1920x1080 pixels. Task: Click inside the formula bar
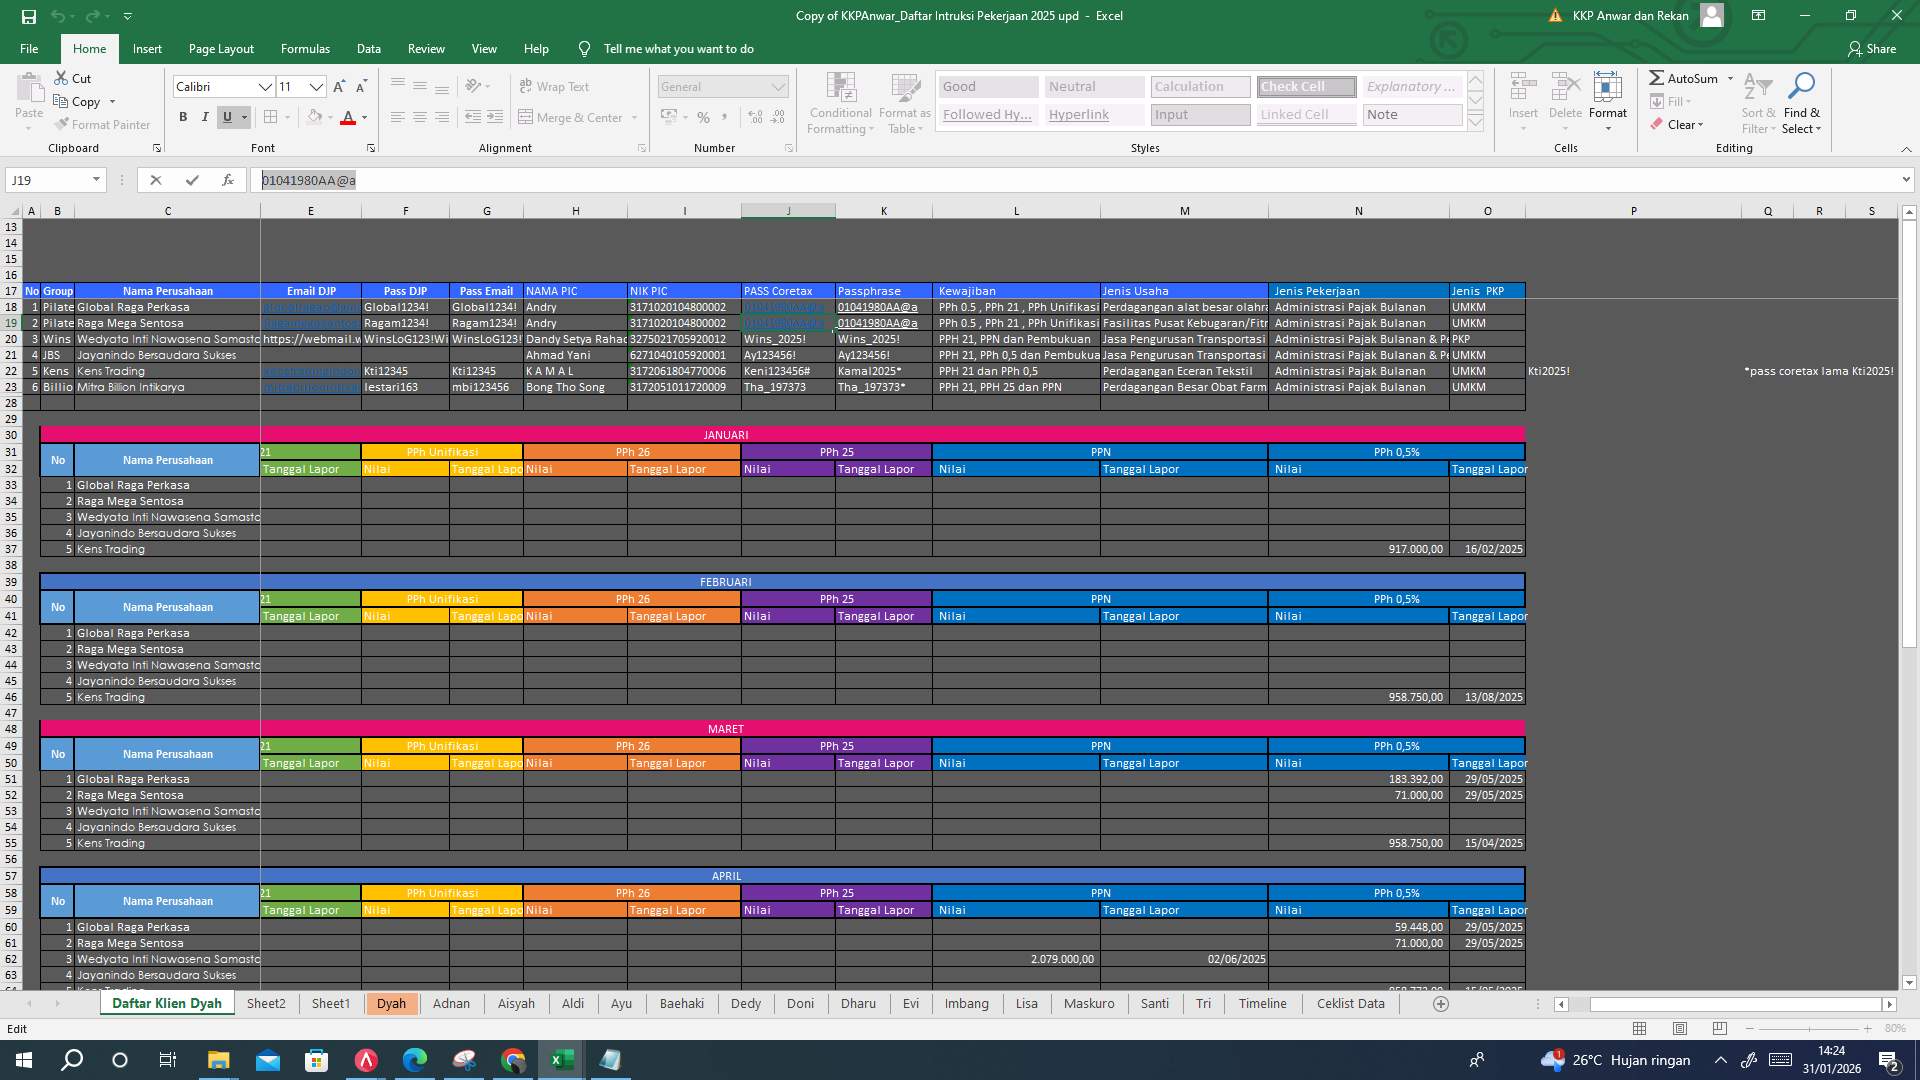(700, 180)
